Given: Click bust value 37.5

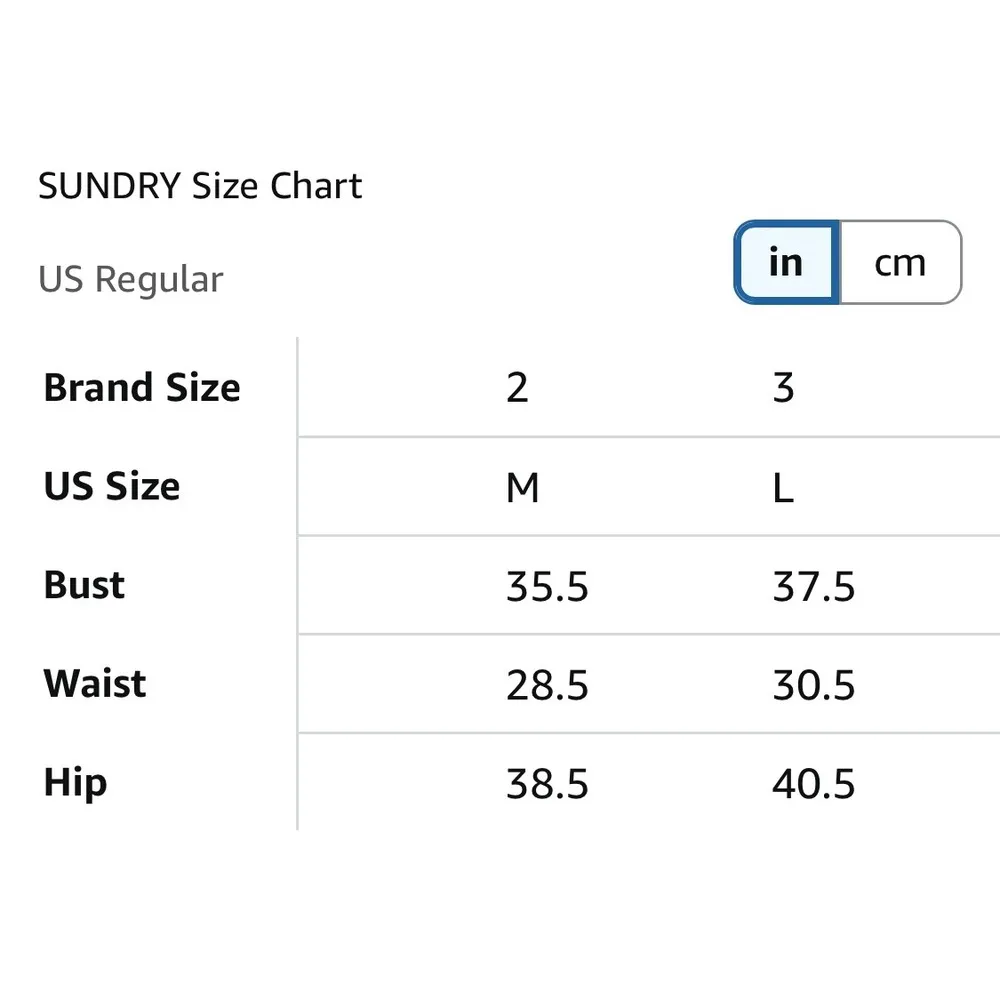Looking at the screenshot, I should pyautogui.click(x=814, y=587).
